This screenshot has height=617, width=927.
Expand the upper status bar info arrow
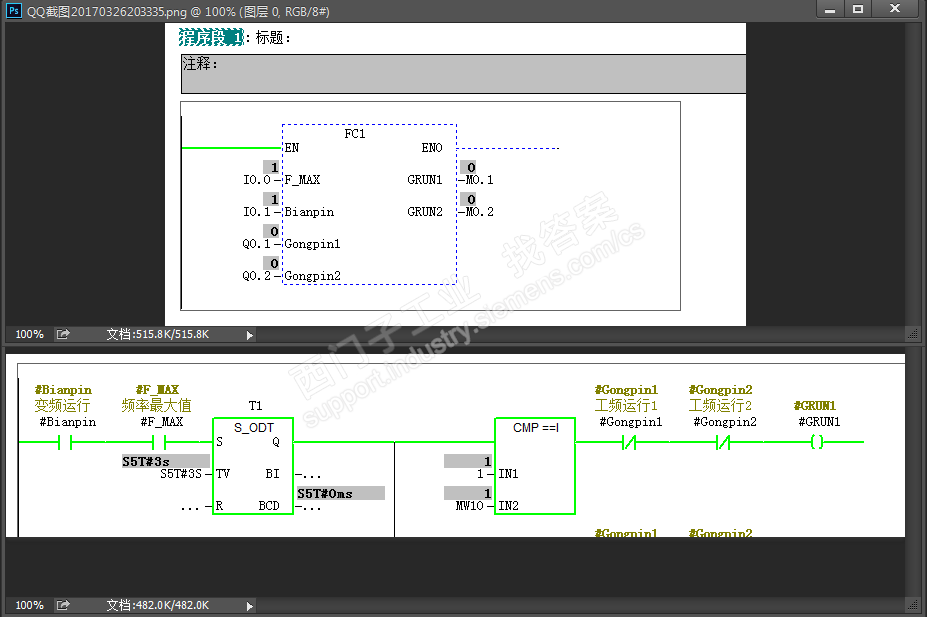(250, 335)
